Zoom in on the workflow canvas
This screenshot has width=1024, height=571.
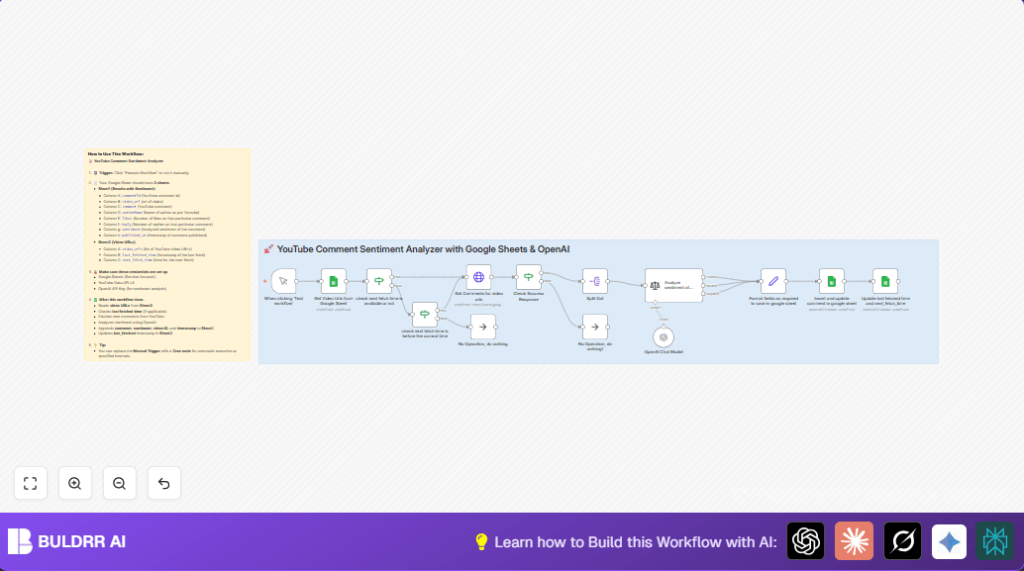point(75,483)
